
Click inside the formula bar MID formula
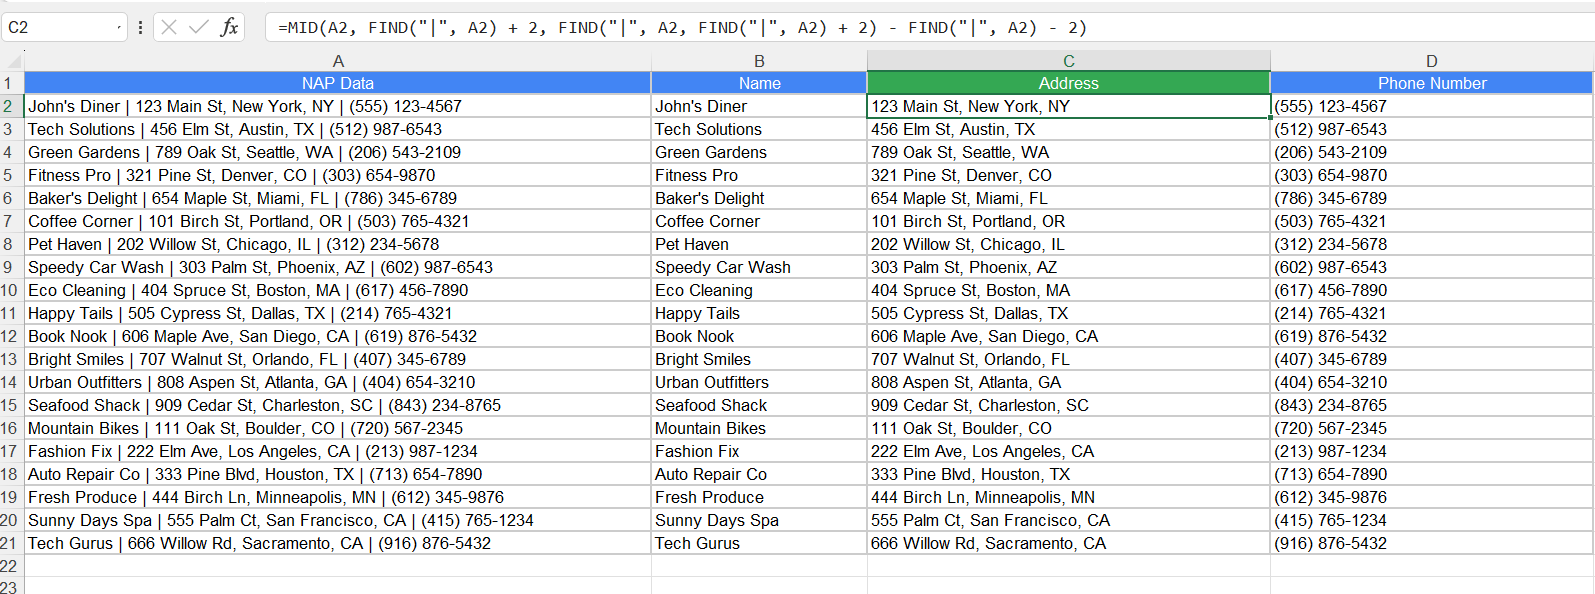[682, 28]
